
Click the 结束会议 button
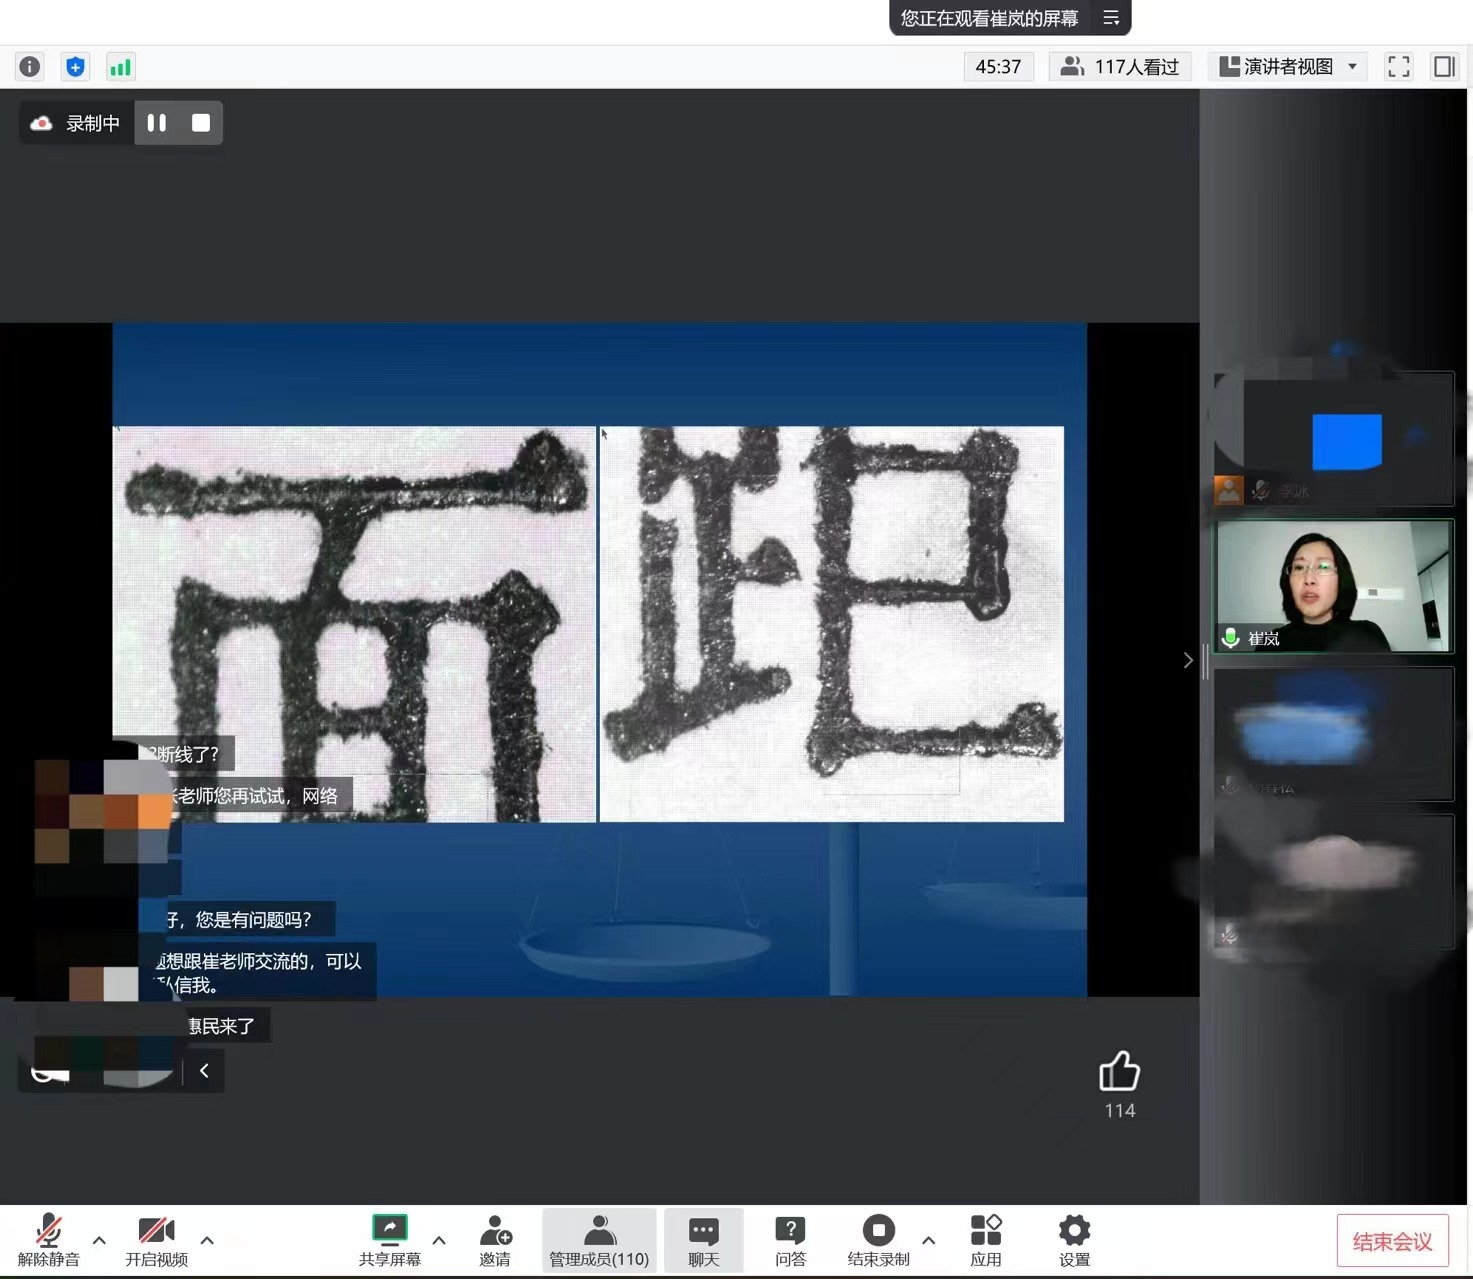pyautogui.click(x=1392, y=1242)
